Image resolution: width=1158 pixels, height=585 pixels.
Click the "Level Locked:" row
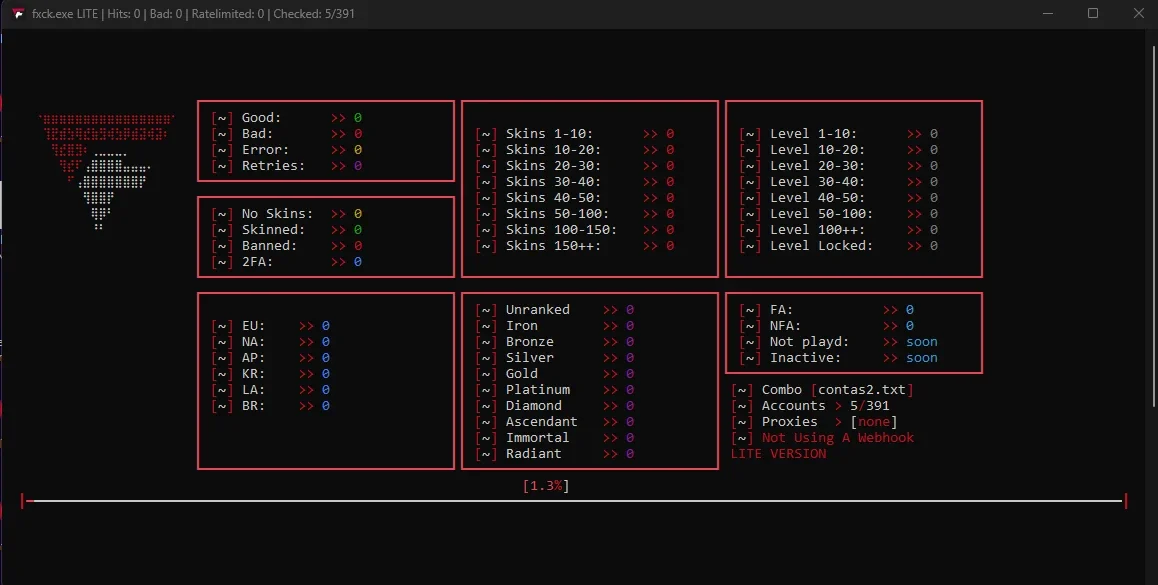[839, 245]
